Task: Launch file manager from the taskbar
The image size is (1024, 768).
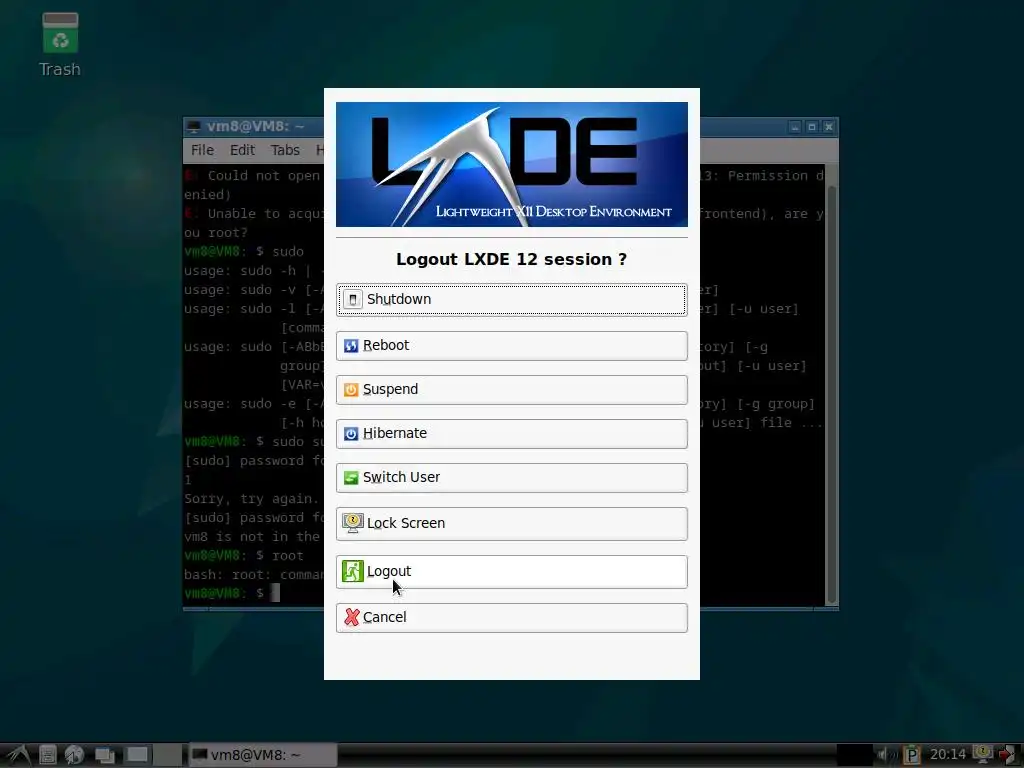Action: (48, 755)
